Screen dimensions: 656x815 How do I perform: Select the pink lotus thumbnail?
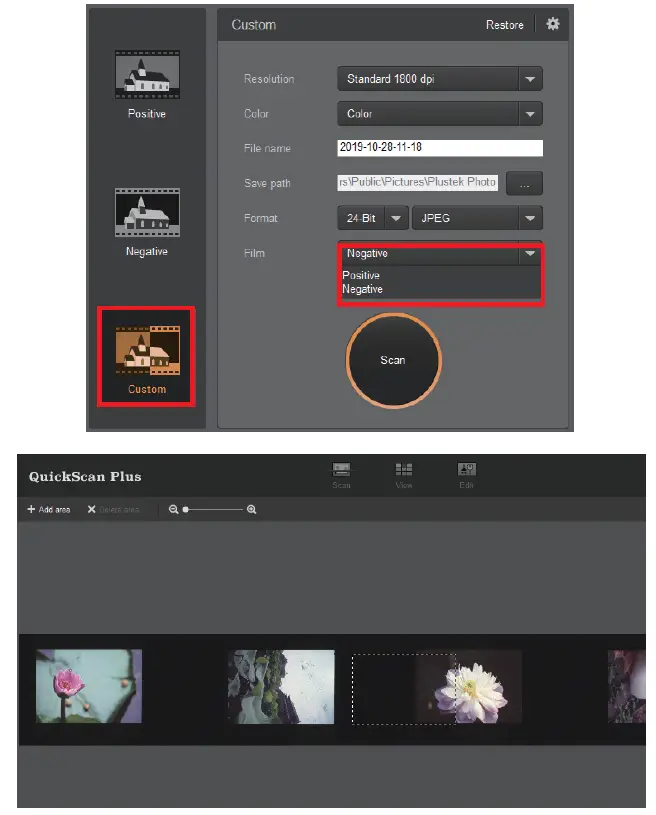pos(89,686)
